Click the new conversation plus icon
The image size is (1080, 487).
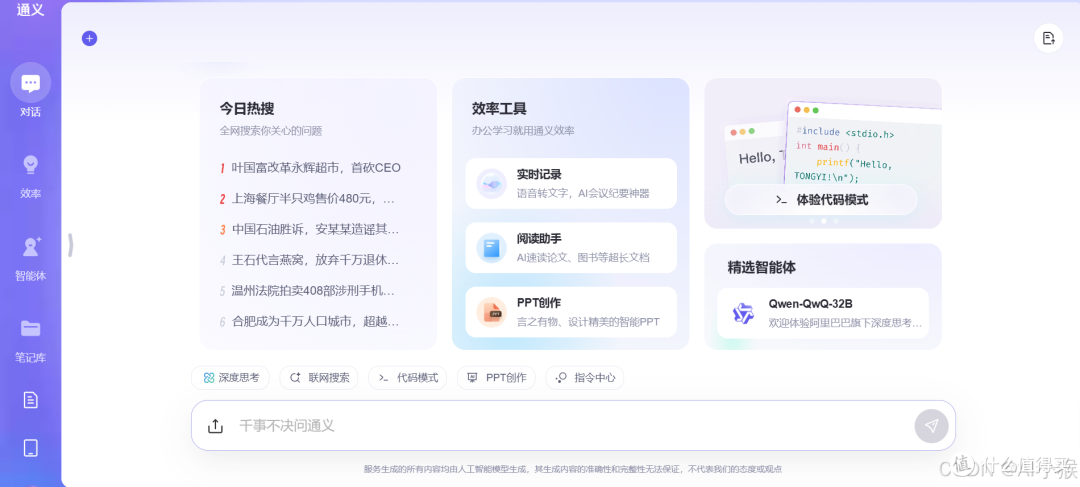coord(90,39)
